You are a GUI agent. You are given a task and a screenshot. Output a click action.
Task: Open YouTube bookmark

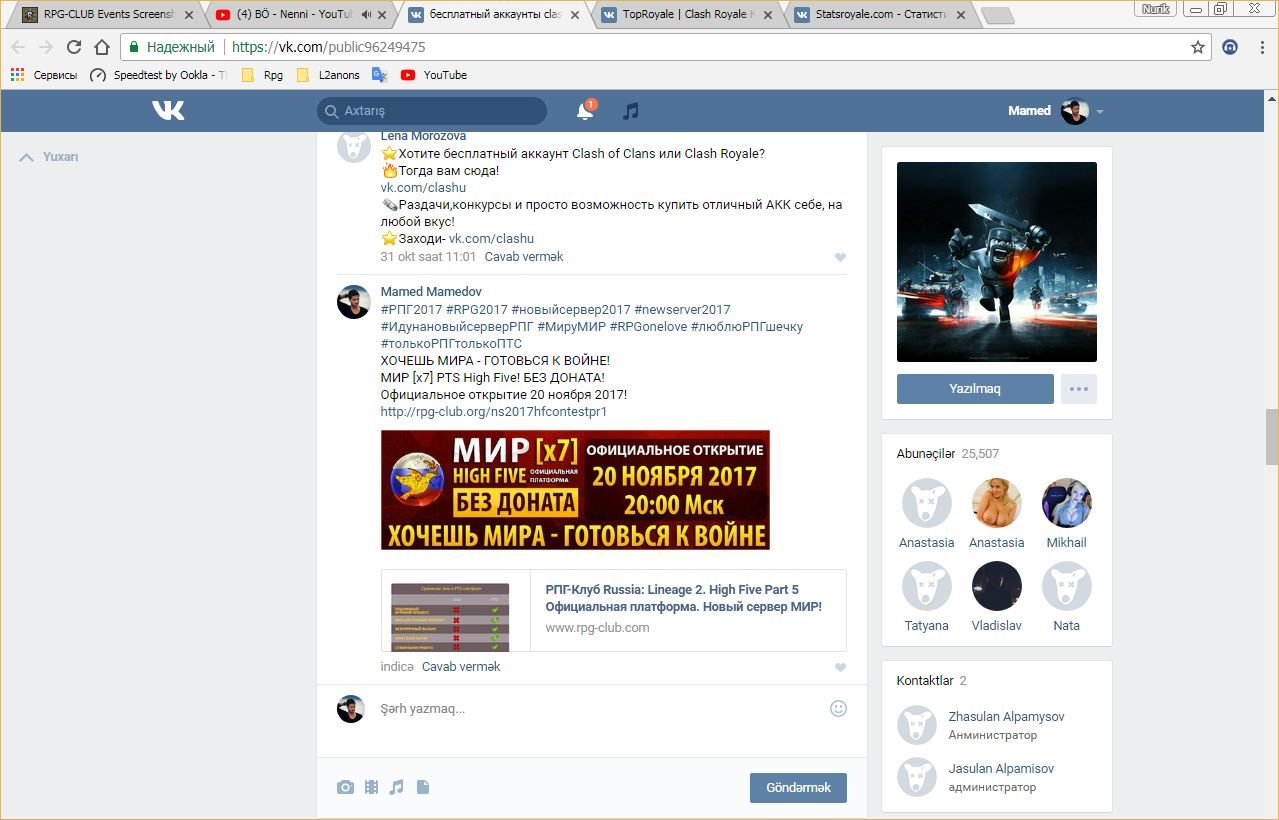(434, 75)
